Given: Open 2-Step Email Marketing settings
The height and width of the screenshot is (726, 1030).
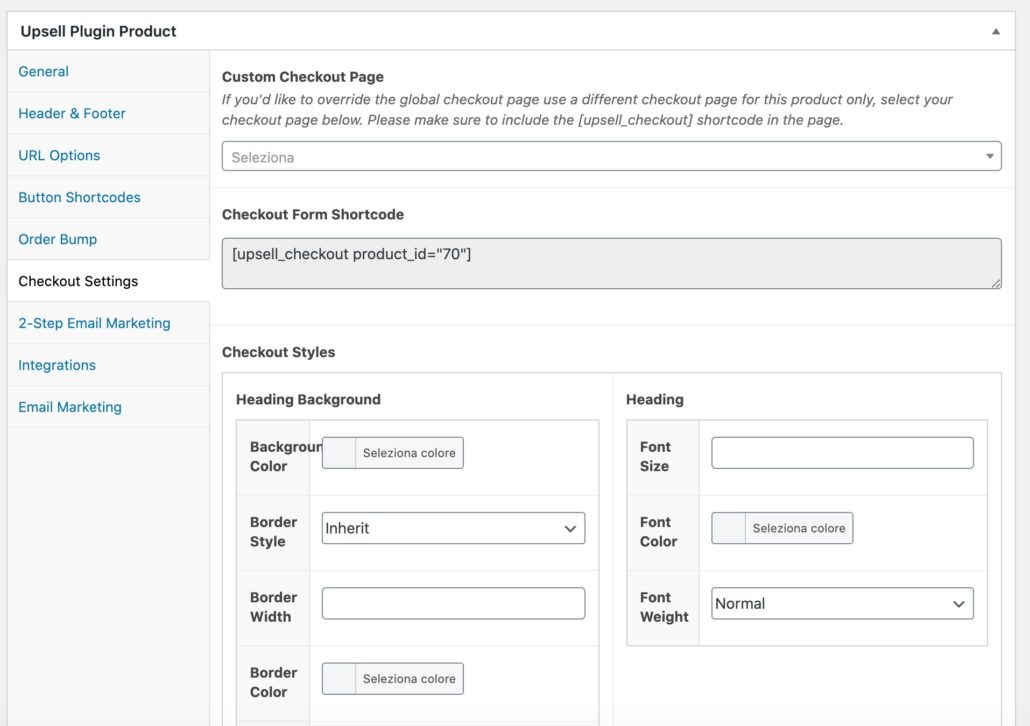Looking at the screenshot, I should point(94,323).
